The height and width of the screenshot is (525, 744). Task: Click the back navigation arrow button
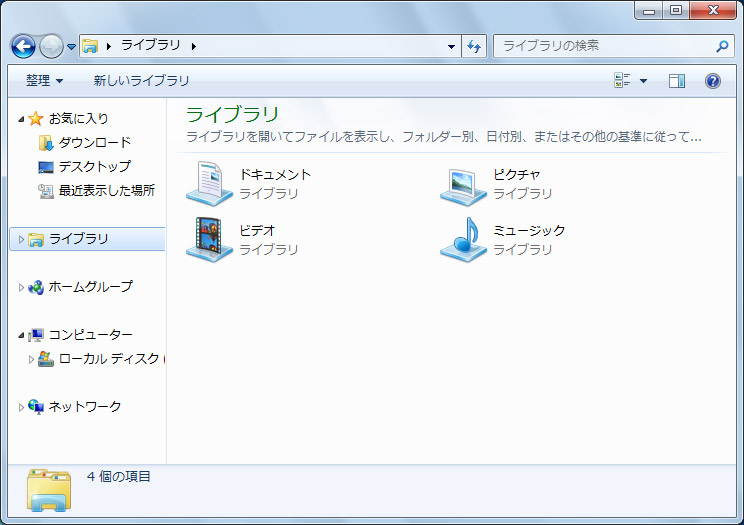click(x=23, y=46)
